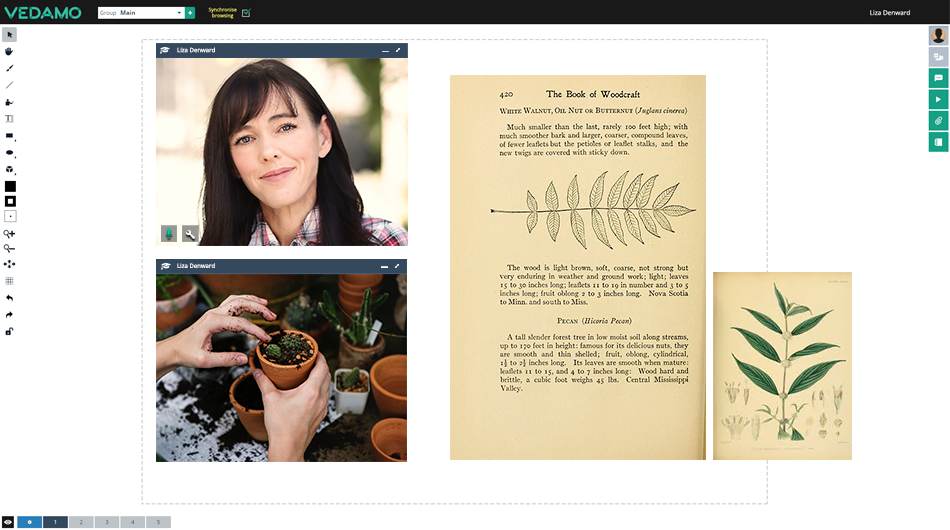Click the VEDAMO logo

43,13
